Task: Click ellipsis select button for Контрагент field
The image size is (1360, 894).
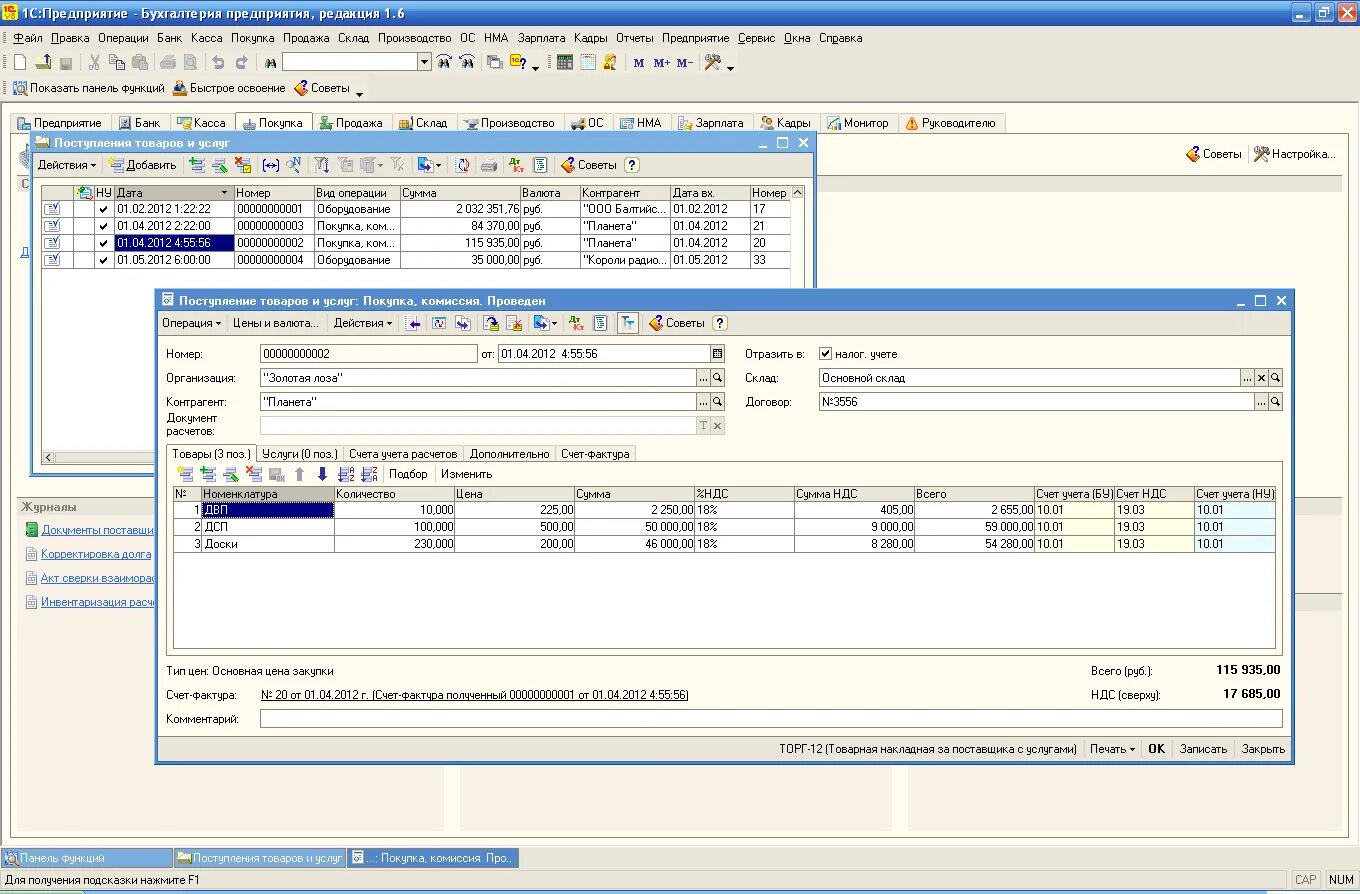Action: (x=703, y=401)
